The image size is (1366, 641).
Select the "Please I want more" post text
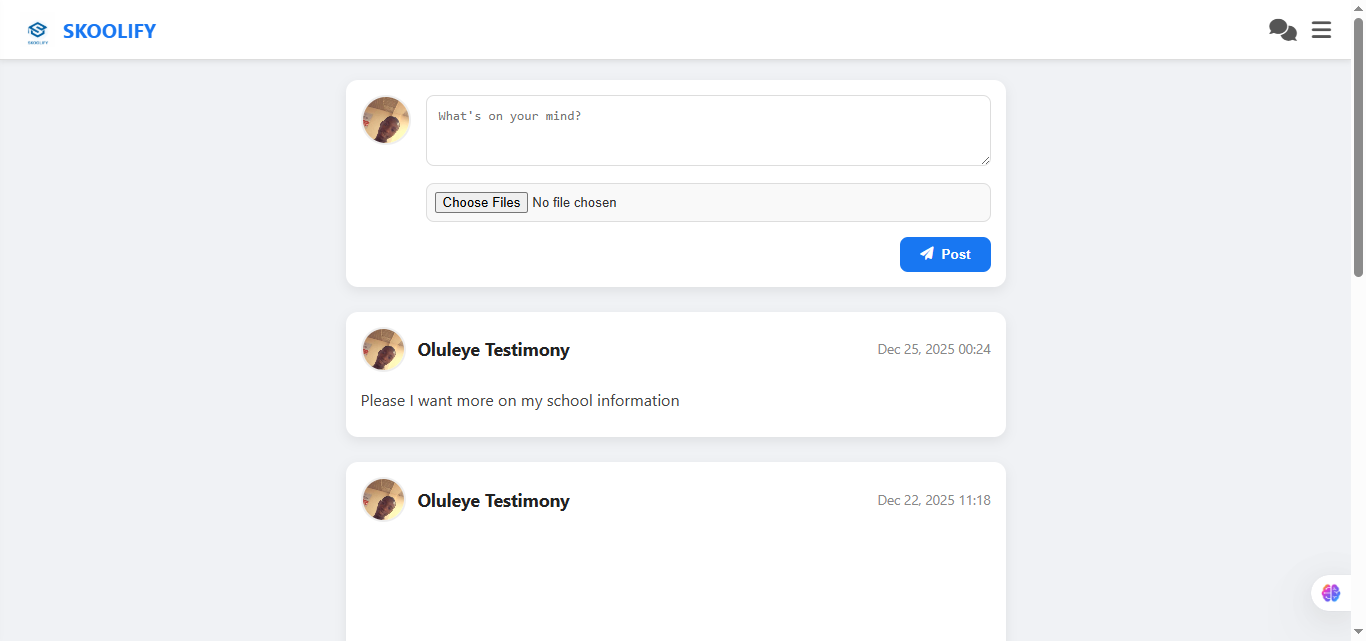pyautogui.click(x=520, y=401)
